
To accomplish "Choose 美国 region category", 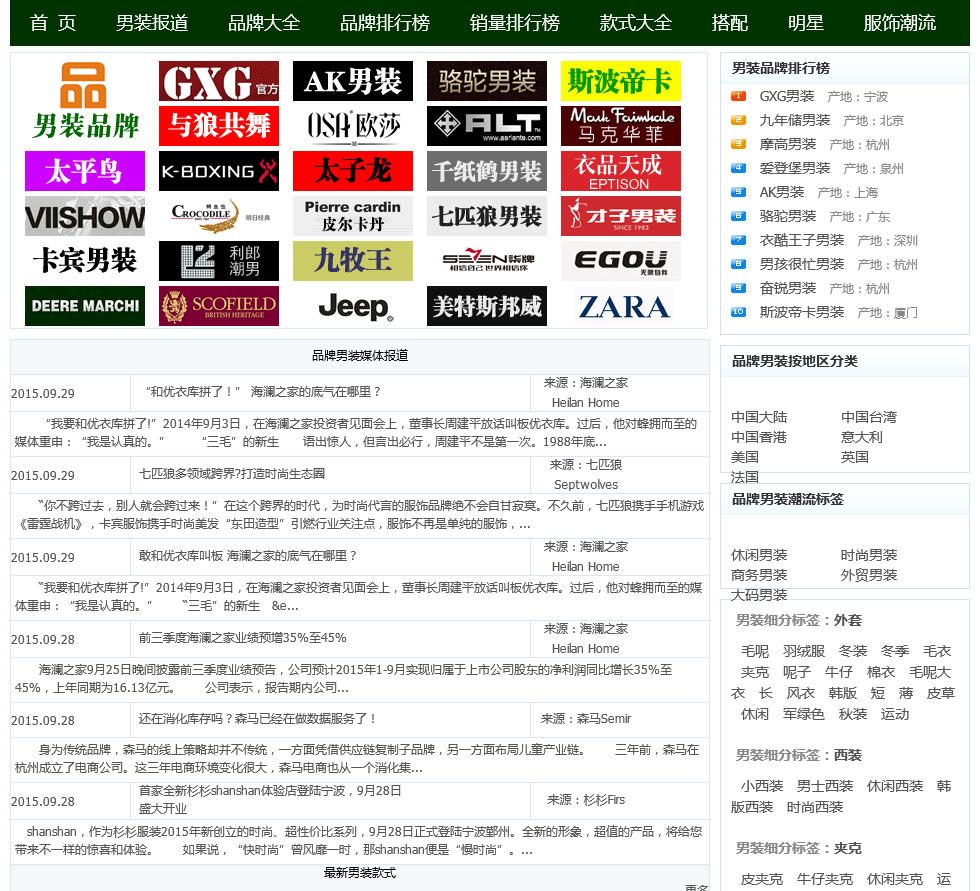I will (x=744, y=457).
